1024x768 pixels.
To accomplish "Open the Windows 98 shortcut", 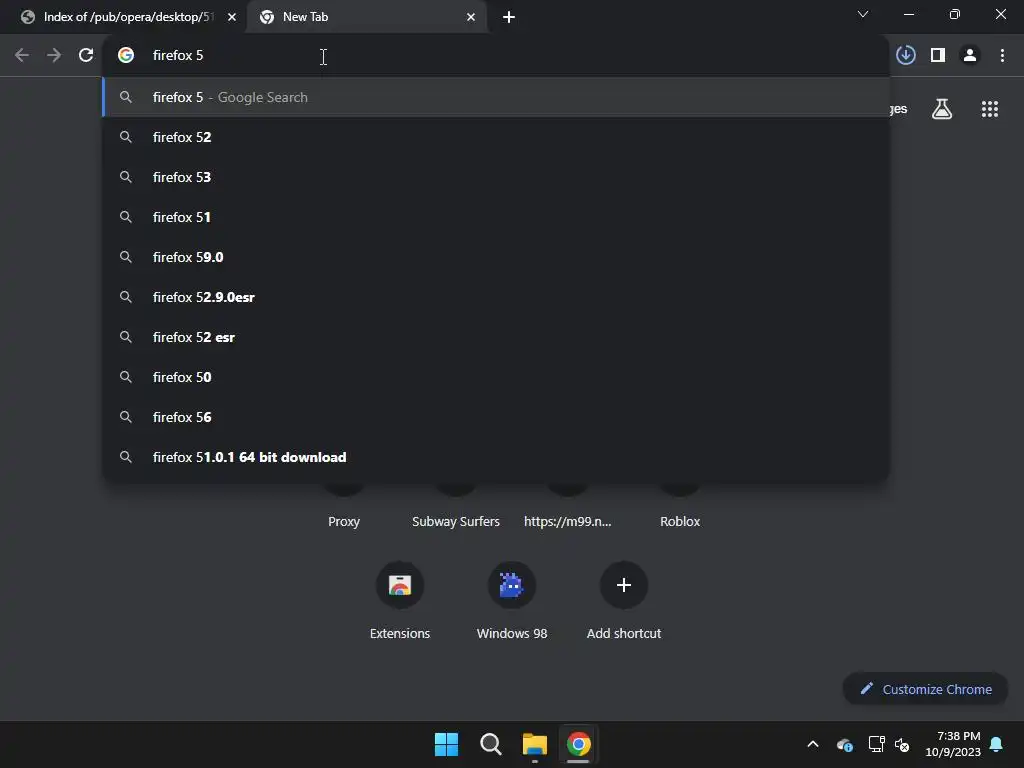I will point(512,601).
